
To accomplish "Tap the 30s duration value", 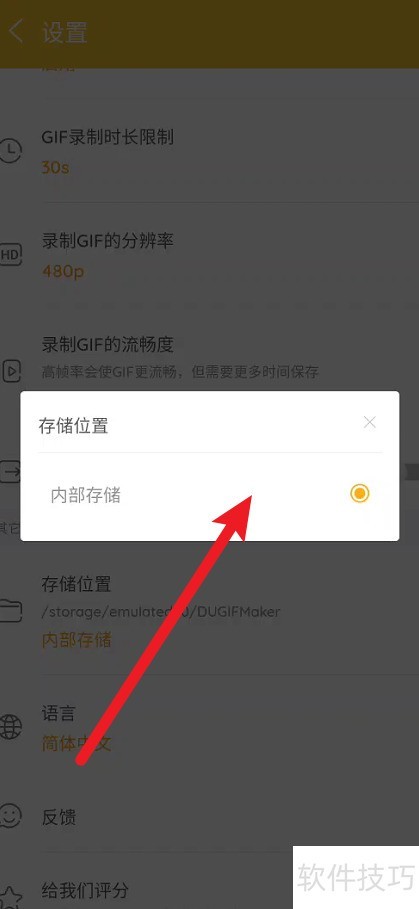I will point(55,168).
